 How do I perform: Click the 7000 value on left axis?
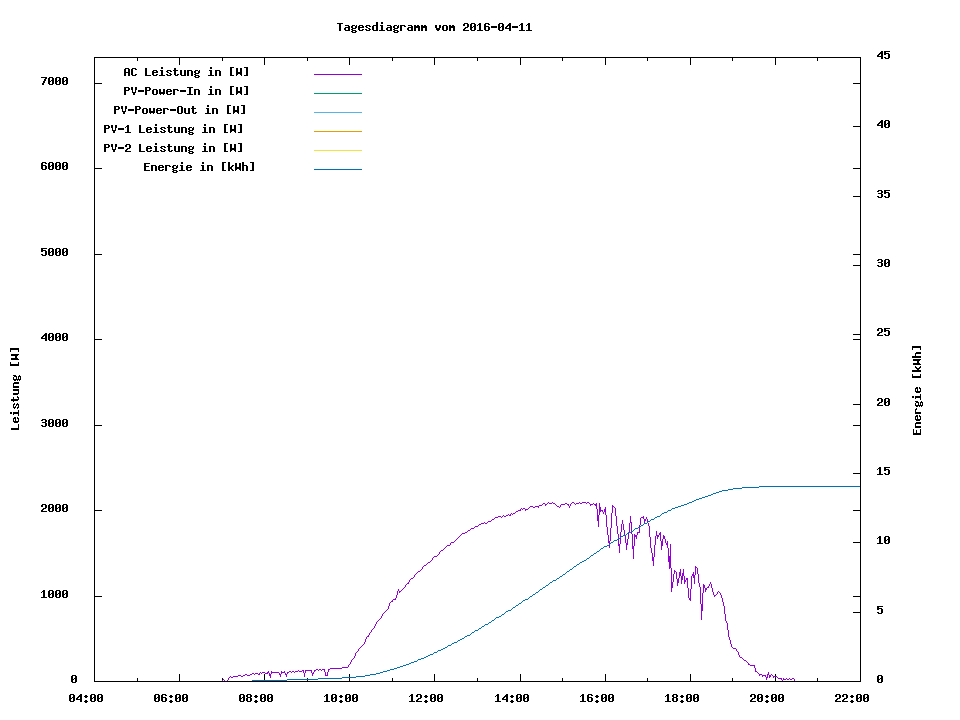54,82
